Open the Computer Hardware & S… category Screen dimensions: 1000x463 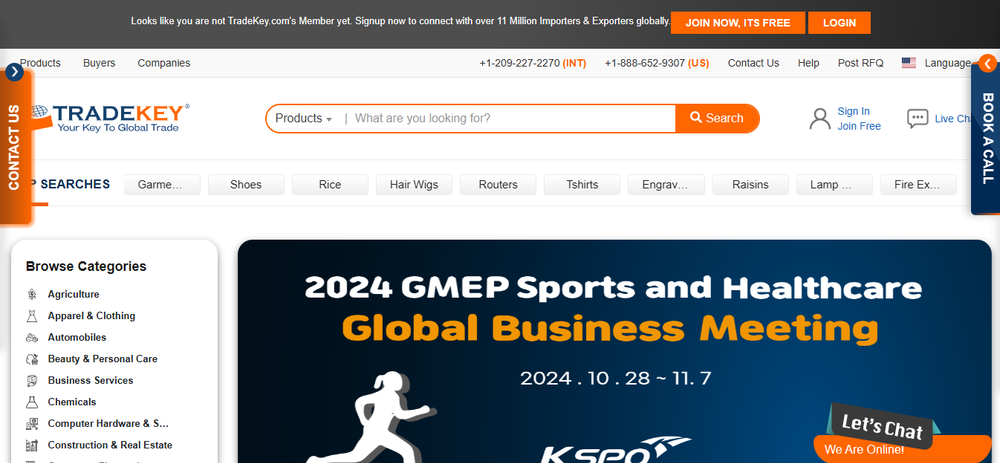[108, 423]
